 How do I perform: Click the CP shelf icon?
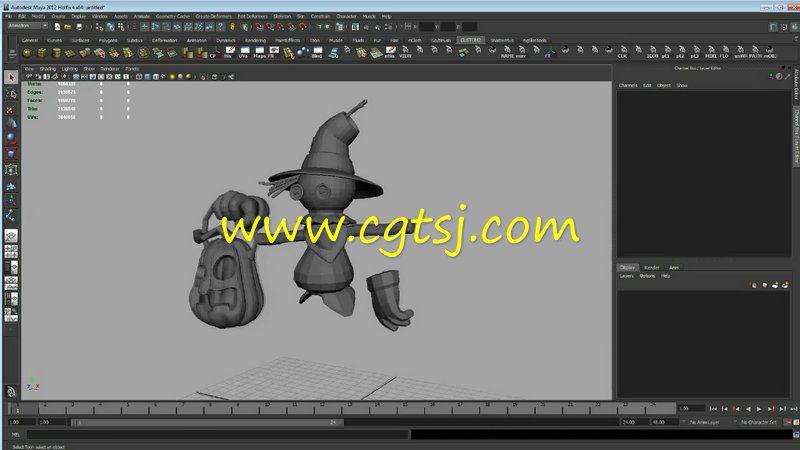click(x=215, y=52)
